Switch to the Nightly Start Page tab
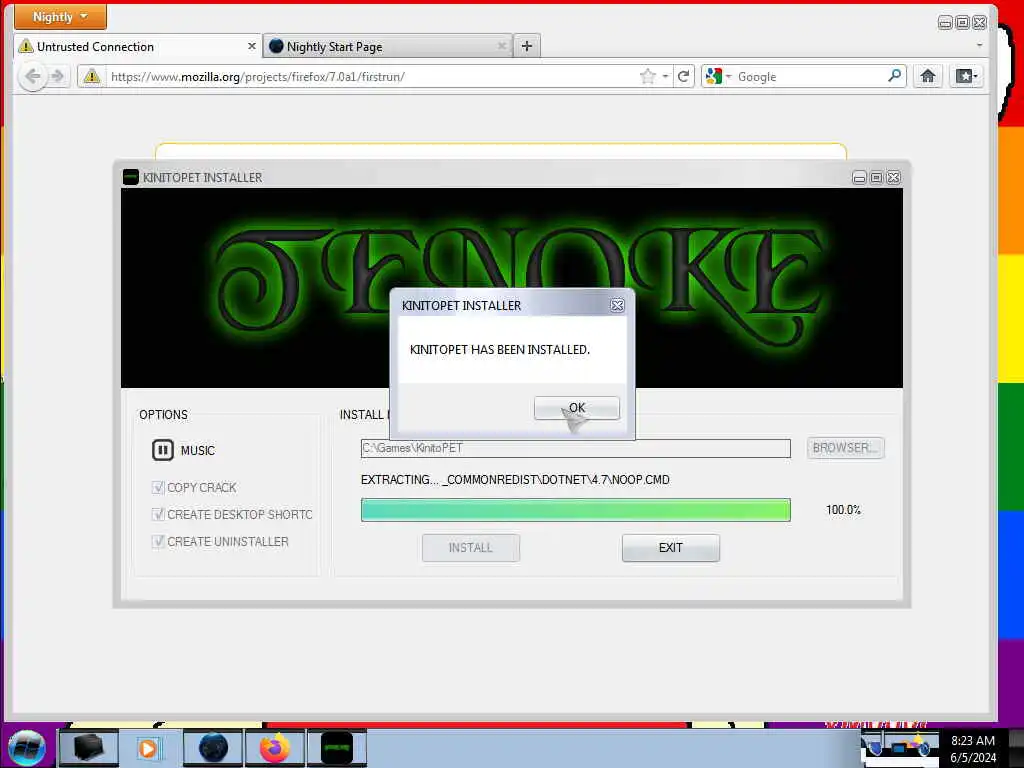This screenshot has height=768, width=1024. point(388,46)
